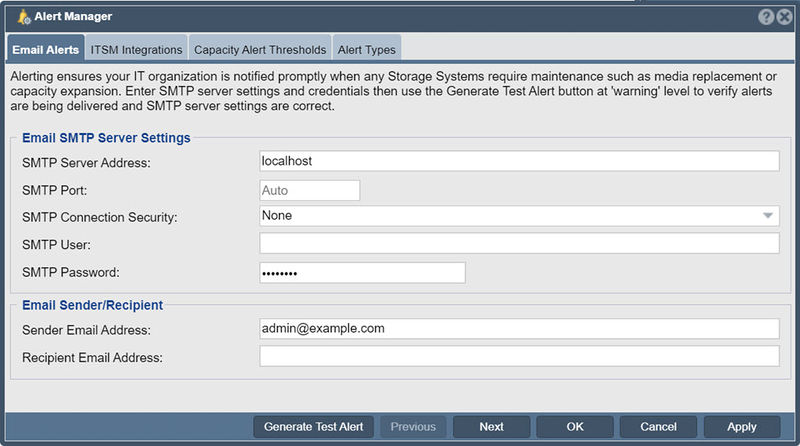Click the Alert Manager title text
This screenshot has width=800, height=446.
pos(73,16)
